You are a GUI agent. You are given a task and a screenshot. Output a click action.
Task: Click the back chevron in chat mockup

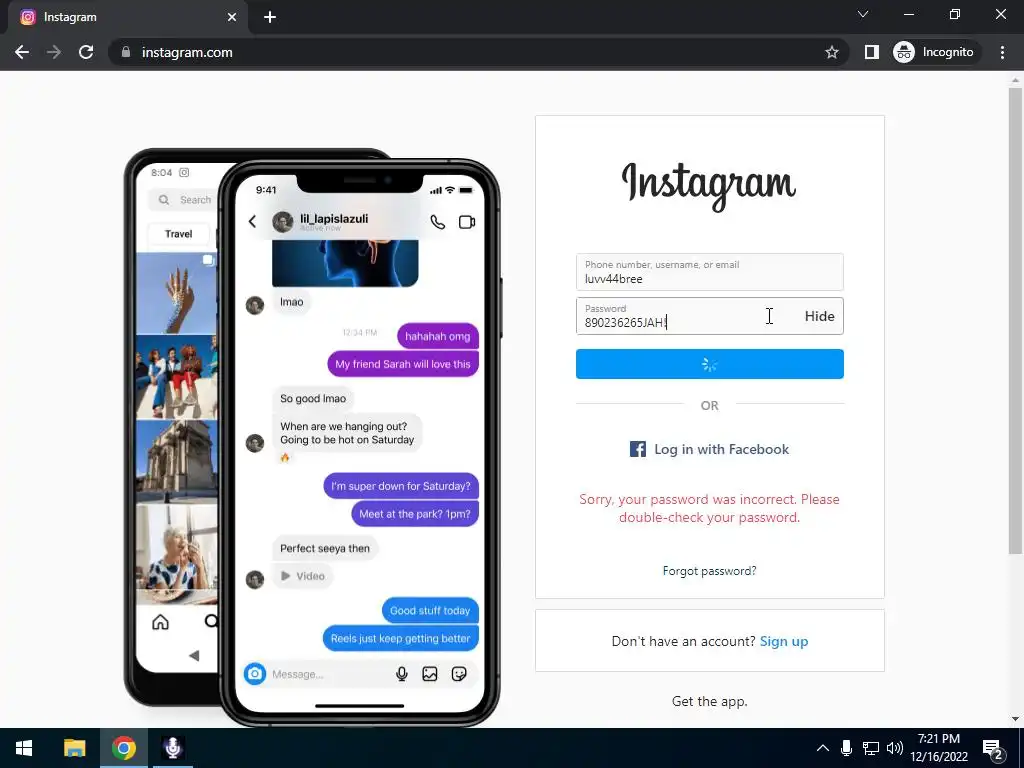[x=253, y=221]
